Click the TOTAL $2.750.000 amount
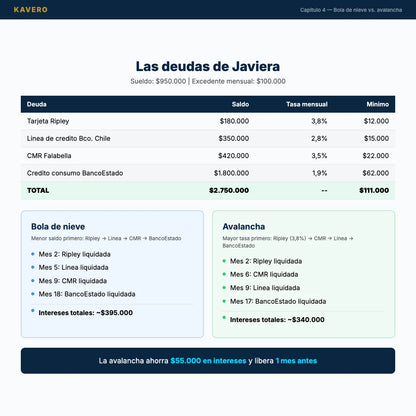 (x=229, y=190)
